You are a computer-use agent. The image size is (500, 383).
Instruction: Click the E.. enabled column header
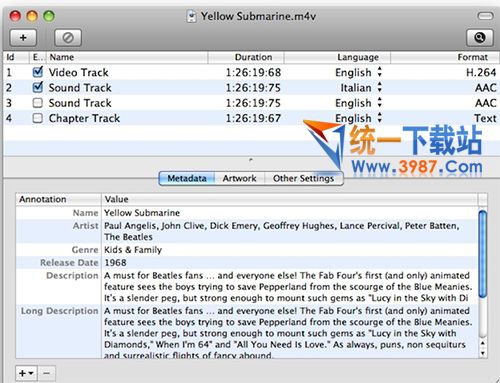click(38, 57)
